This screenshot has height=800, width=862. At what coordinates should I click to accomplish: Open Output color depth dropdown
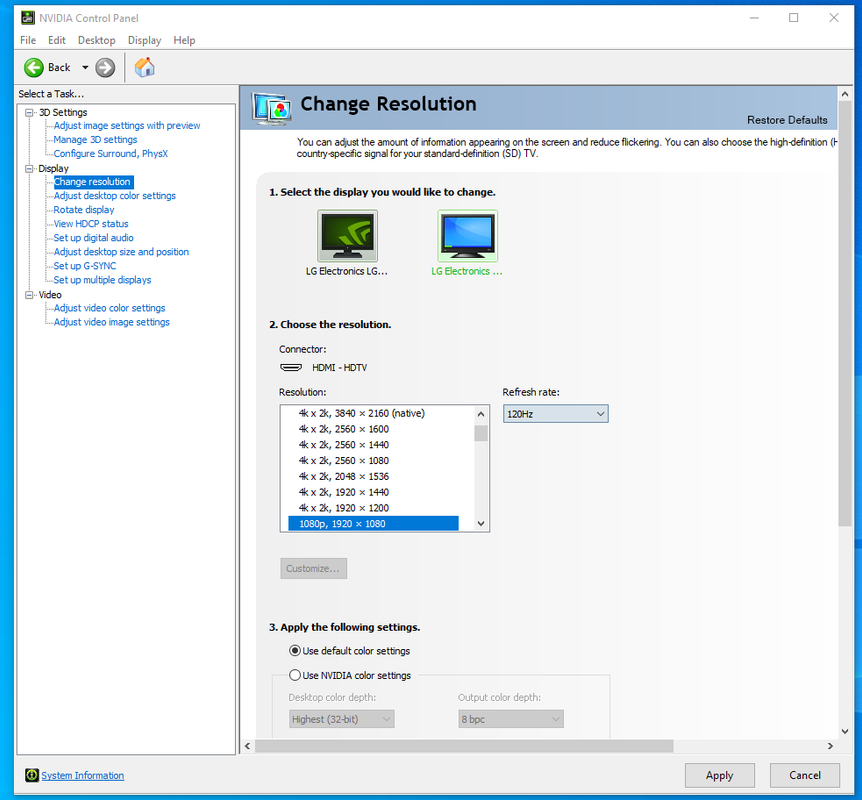pos(511,719)
